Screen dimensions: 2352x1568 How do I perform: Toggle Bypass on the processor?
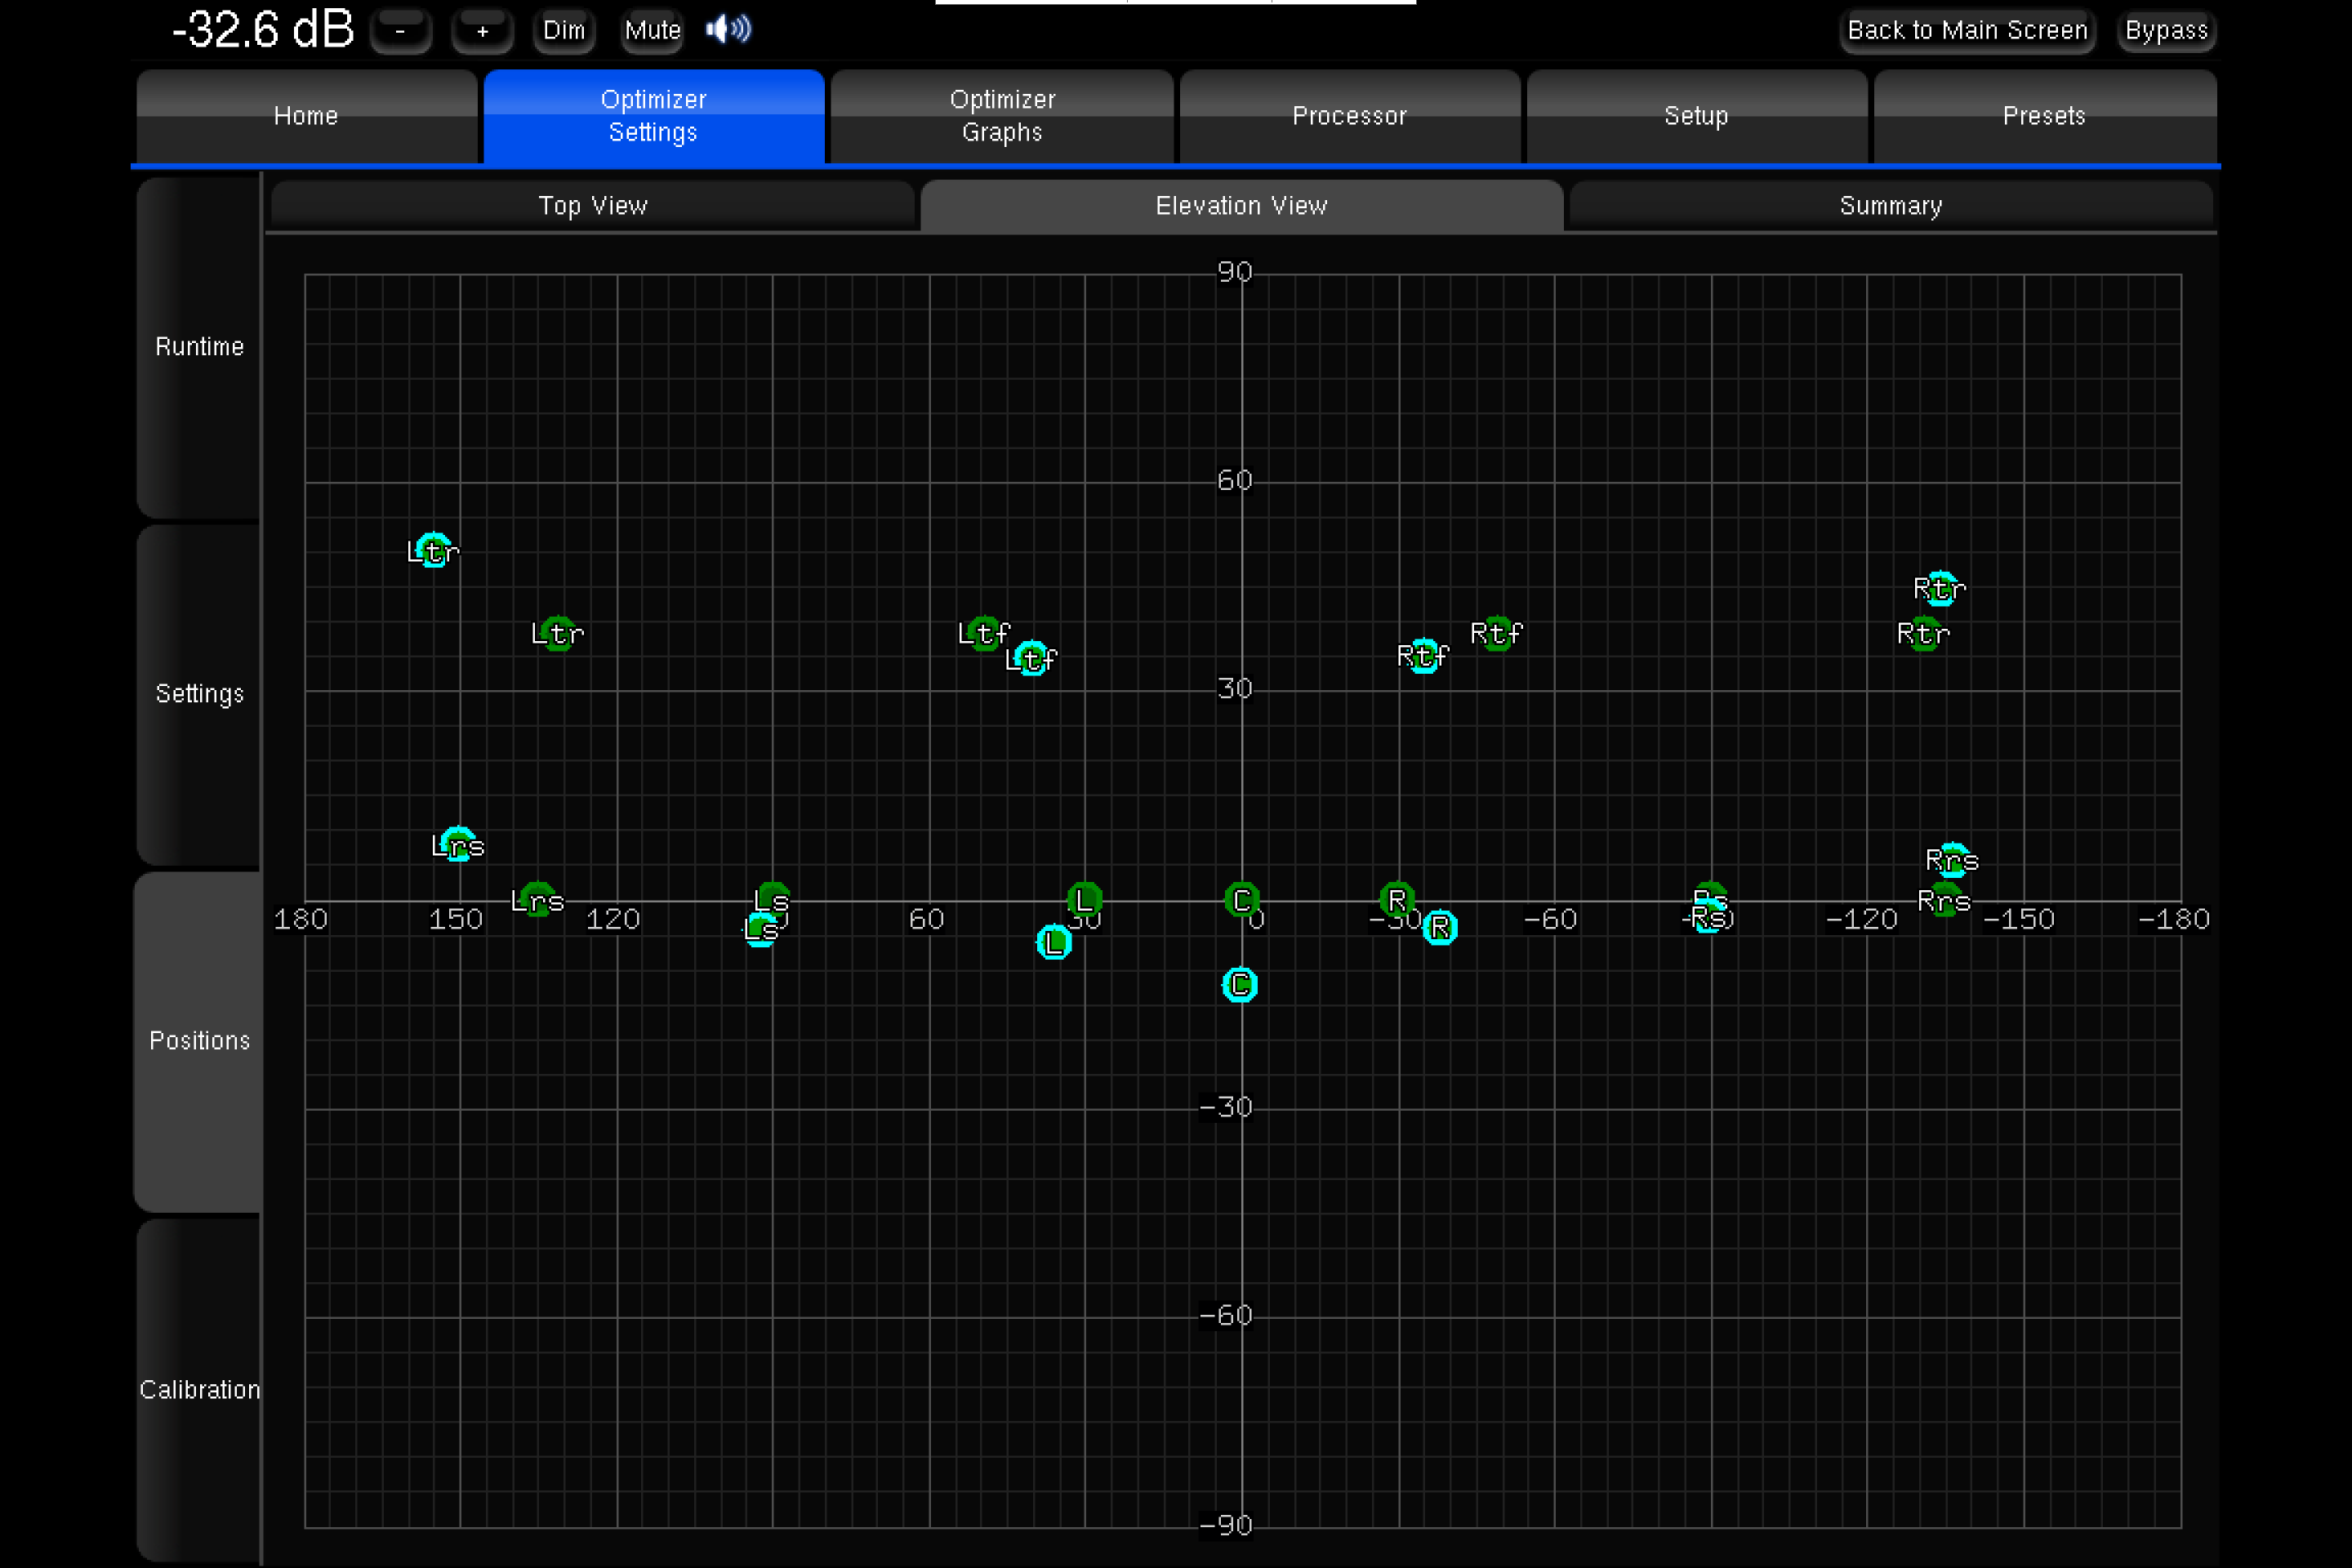pyautogui.click(x=2166, y=31)
